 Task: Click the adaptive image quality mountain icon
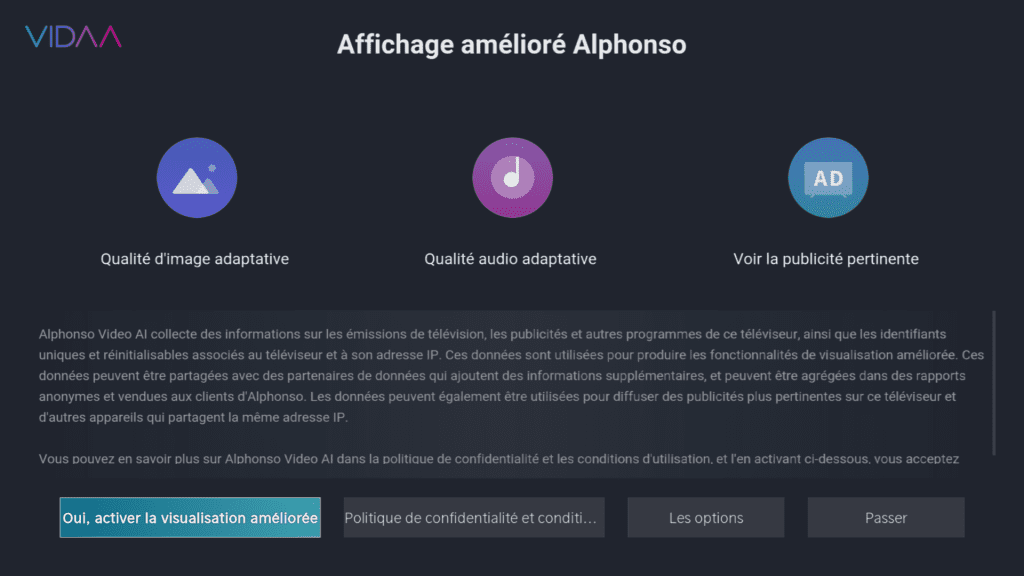tap(196, 178)
